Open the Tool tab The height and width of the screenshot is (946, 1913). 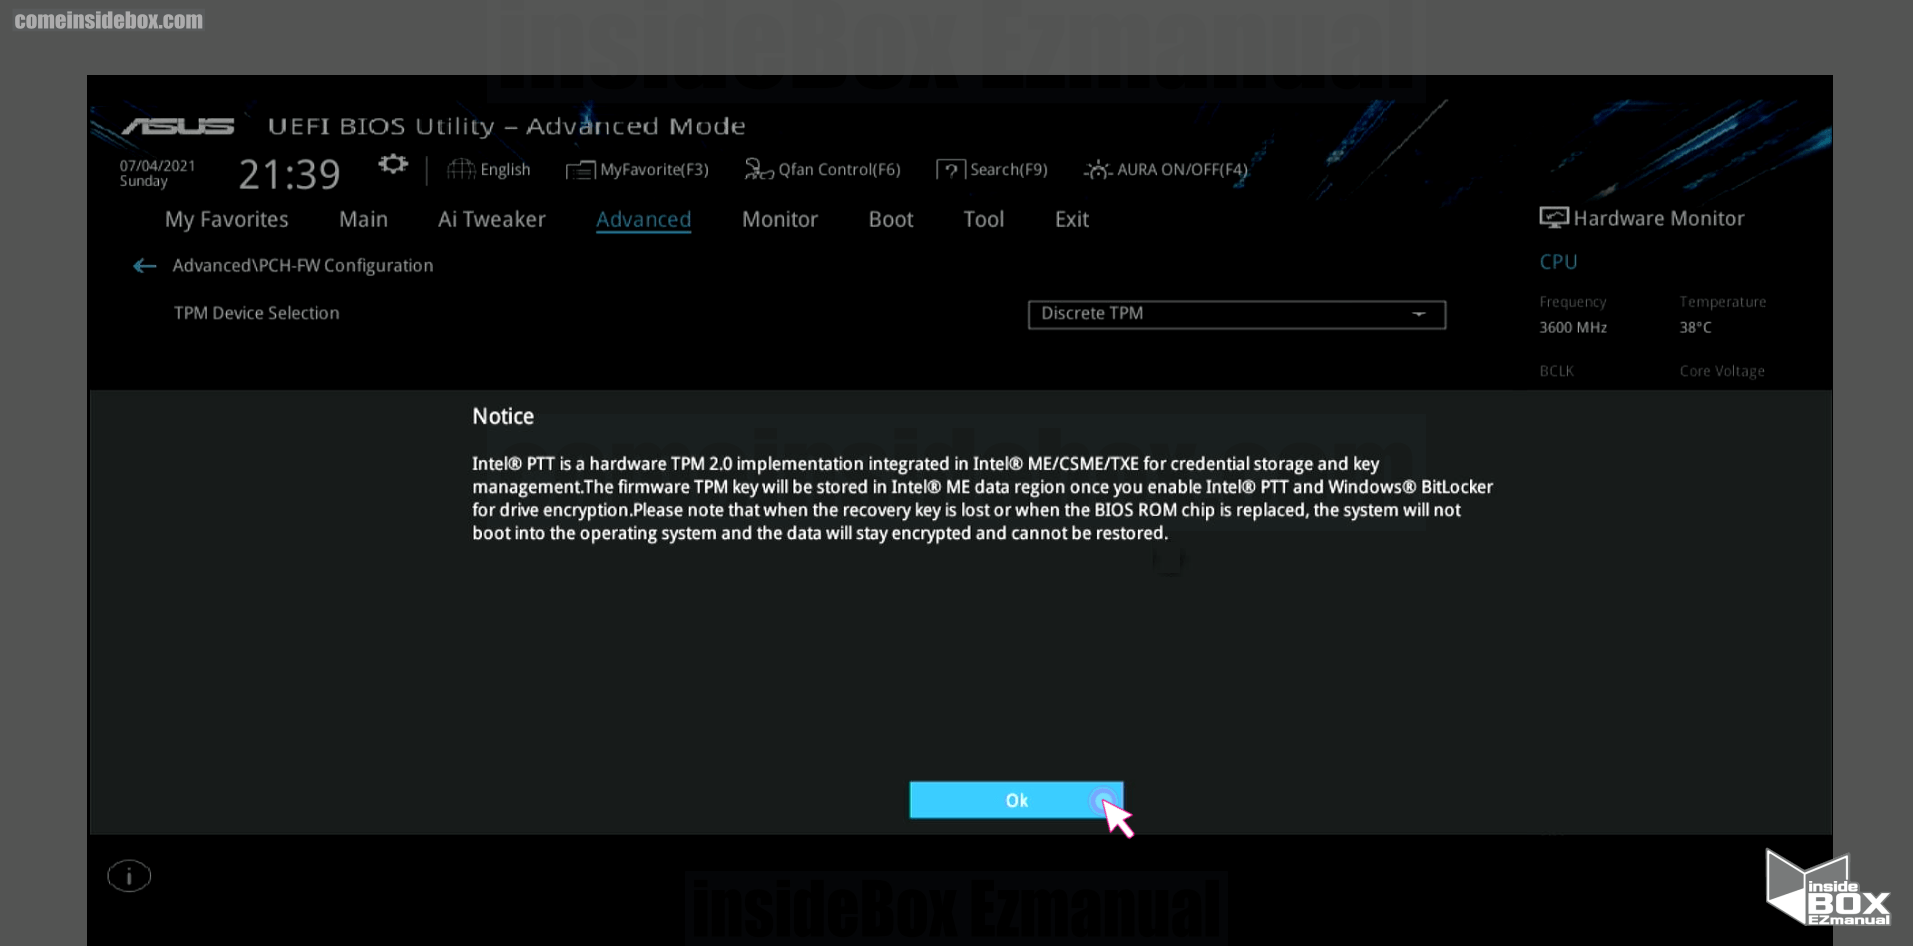(x=983, y=220)
